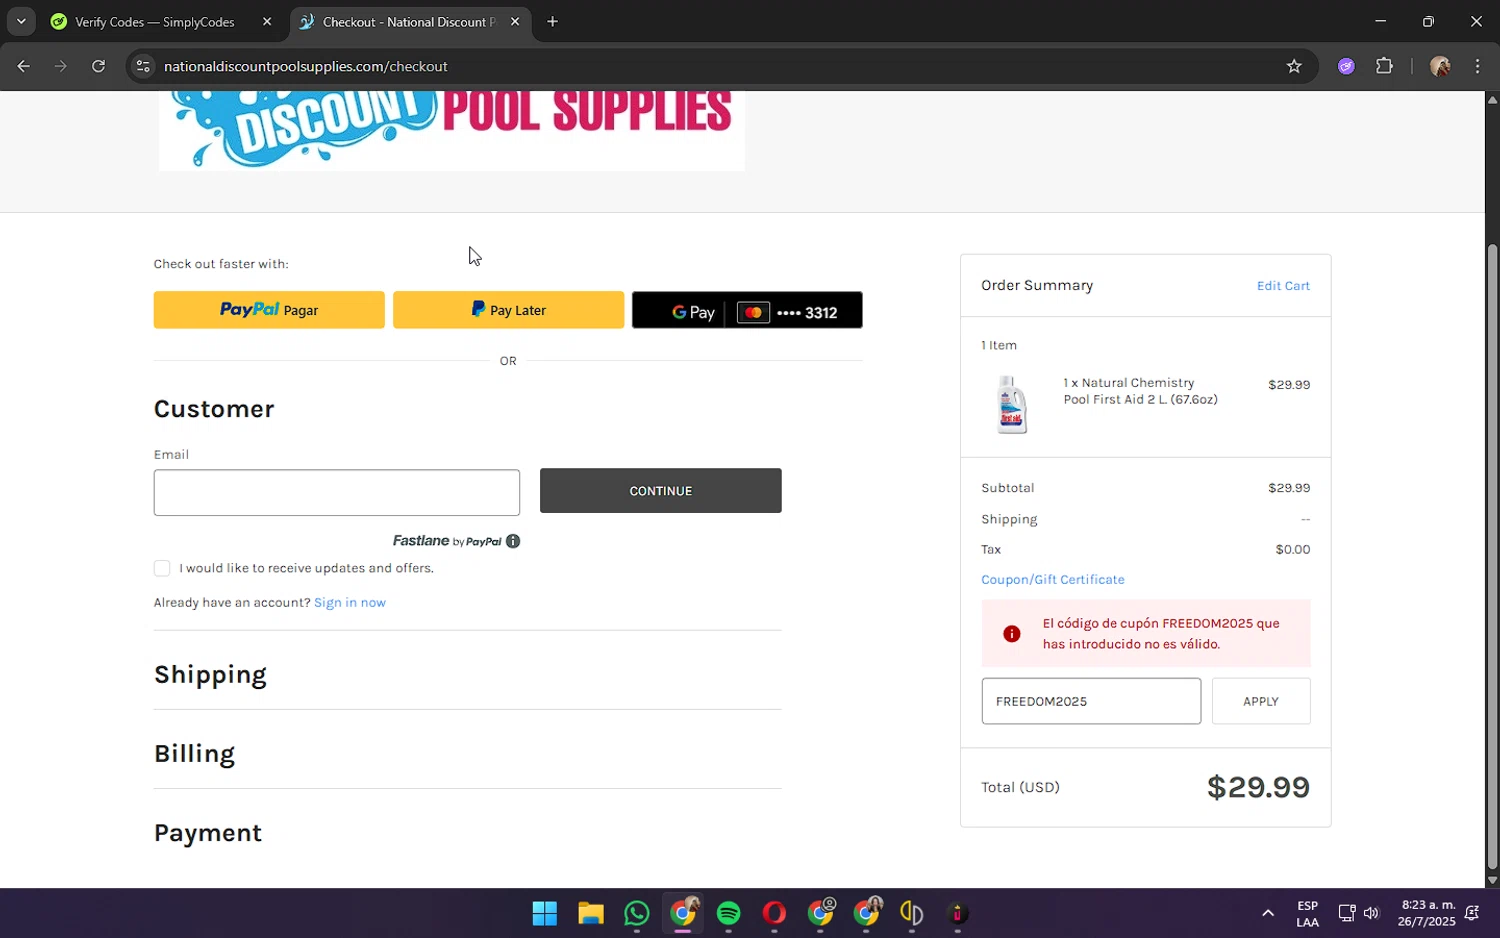
Task: Choose the PayPal Pay Later button
Action: pyautogui.click(x=508, y=310)
